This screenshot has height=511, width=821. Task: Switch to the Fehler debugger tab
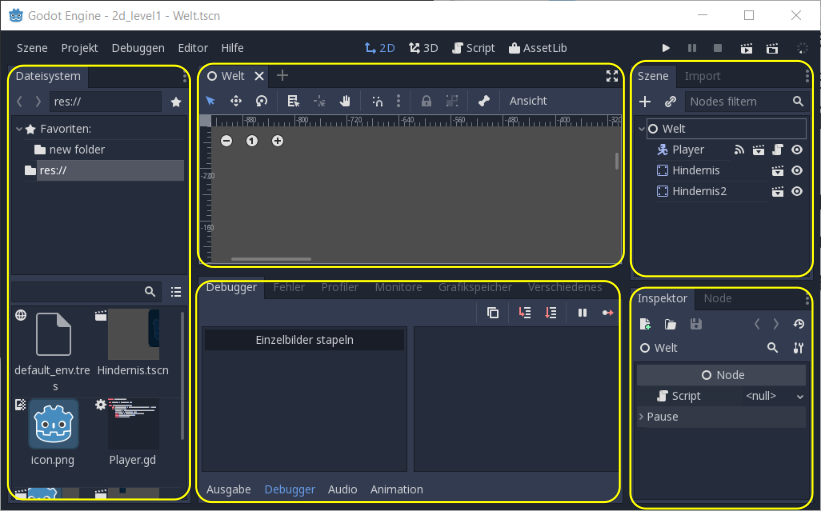click(x=289, y=287)
